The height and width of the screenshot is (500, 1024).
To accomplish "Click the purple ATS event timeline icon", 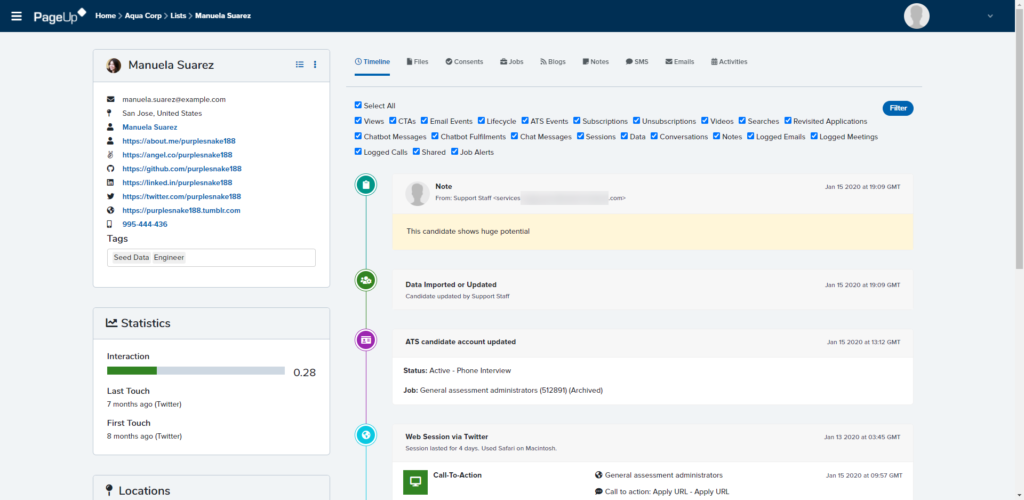I will click(x=366, y=340).
